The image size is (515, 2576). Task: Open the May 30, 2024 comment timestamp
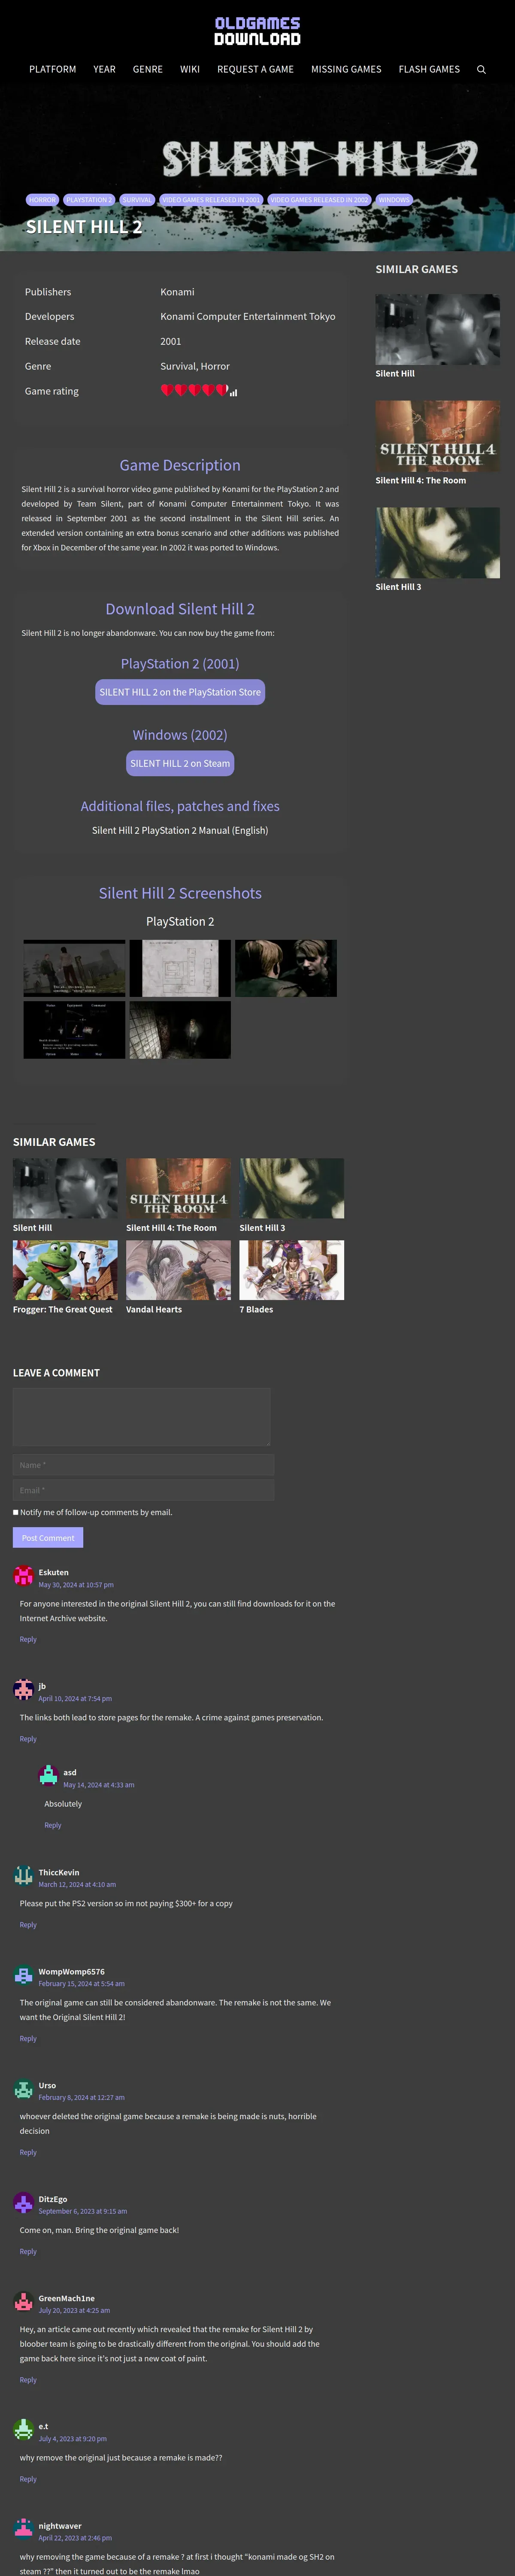(x=76, y=1585)
